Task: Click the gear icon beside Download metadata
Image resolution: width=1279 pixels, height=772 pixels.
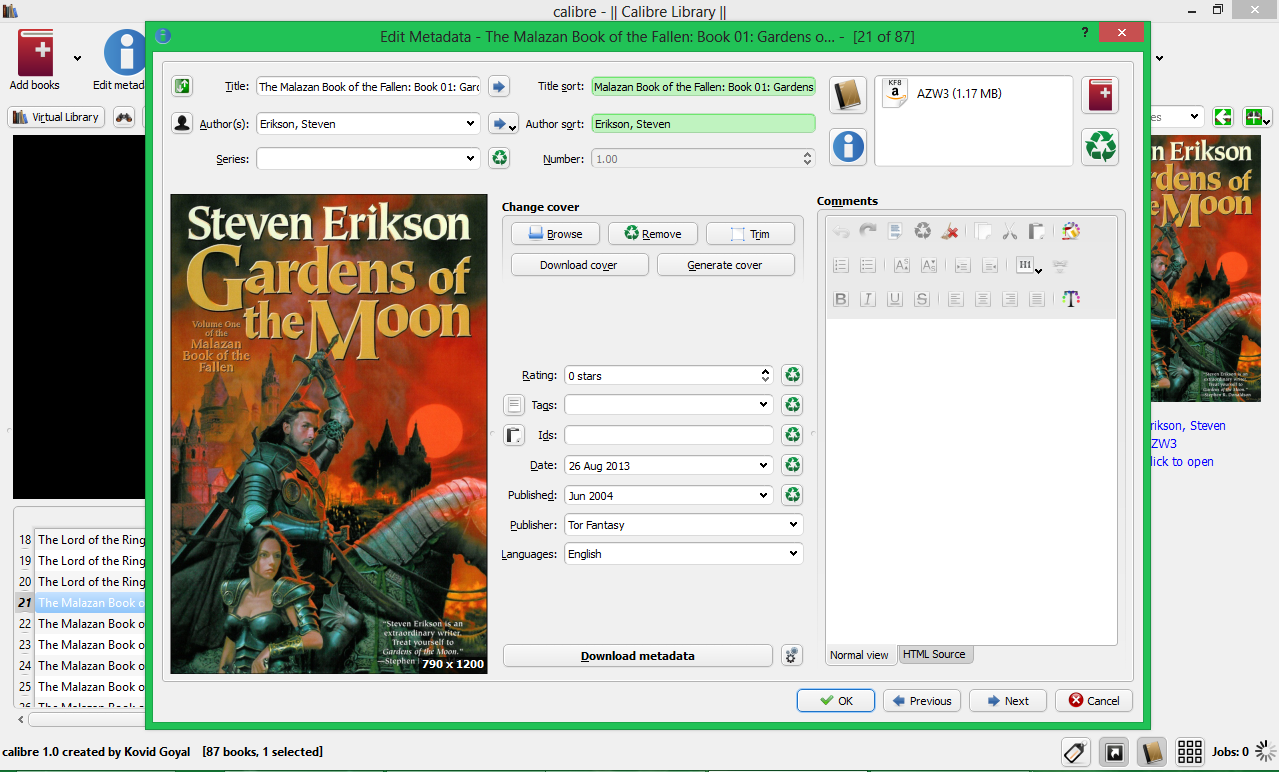Action: (x=791, y=656)
